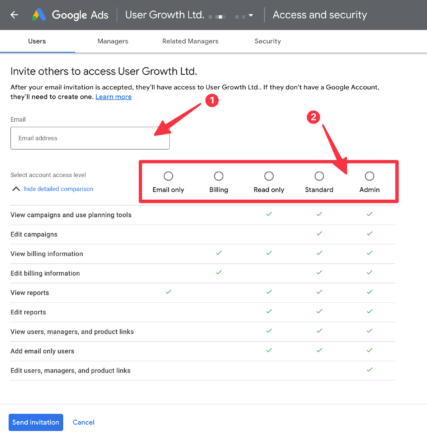Open the Managers tab
Viewport: 427px width, 440px height.
(113, 41)
